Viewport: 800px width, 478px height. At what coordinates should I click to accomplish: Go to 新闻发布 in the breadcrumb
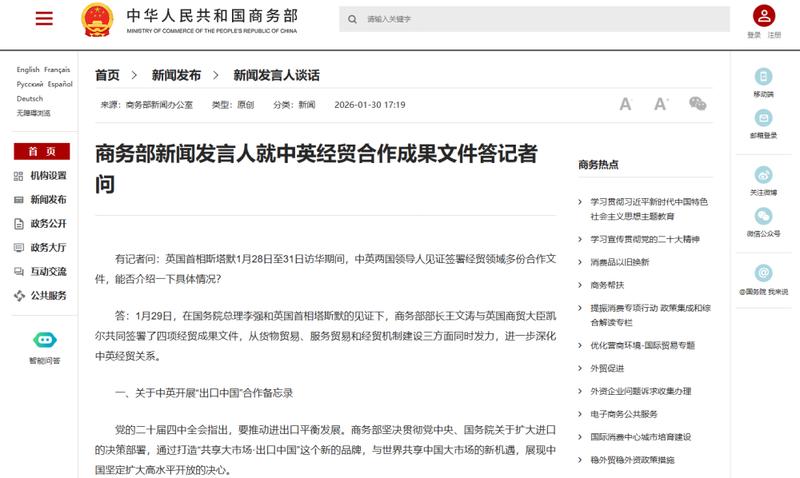pyautogui.click(x=176, y=75)
